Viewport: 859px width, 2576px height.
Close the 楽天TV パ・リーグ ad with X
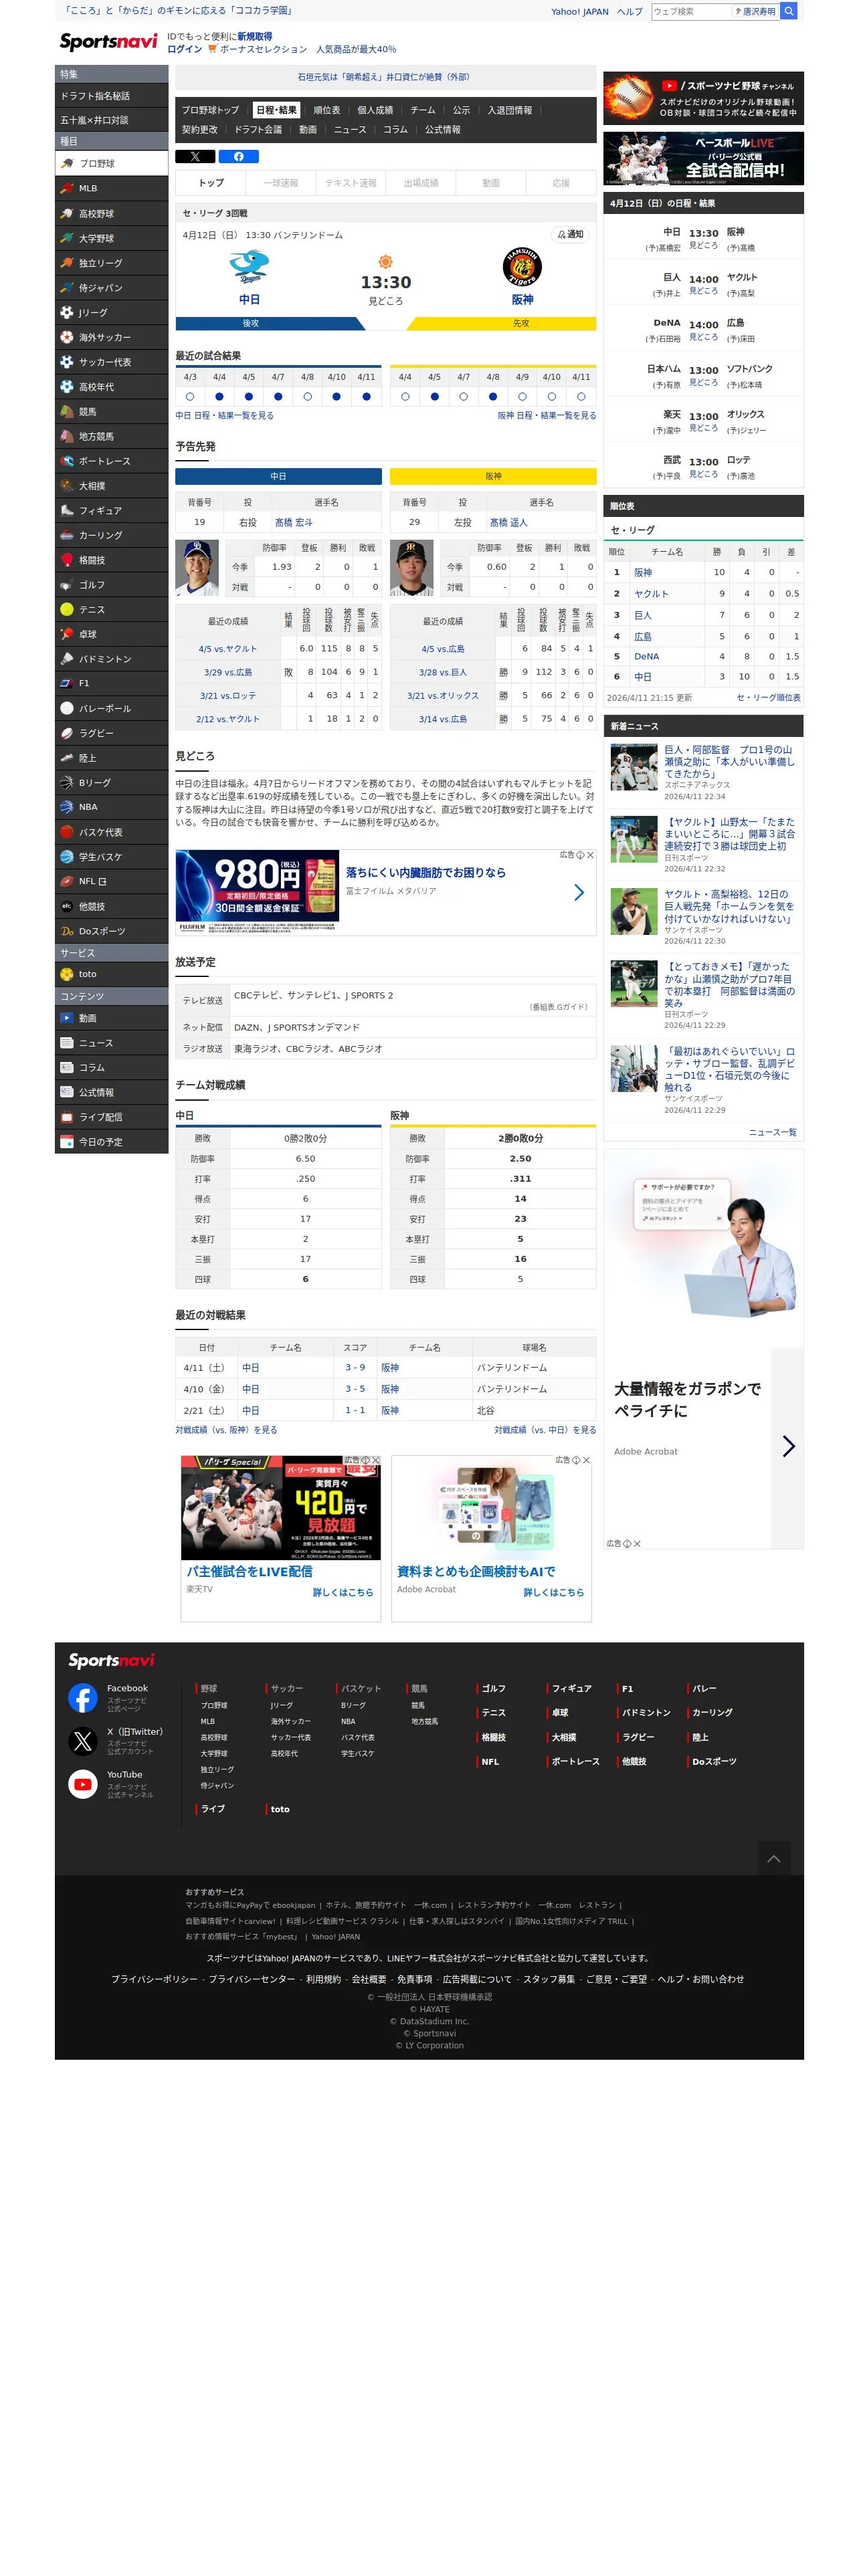pos(376,1460)
